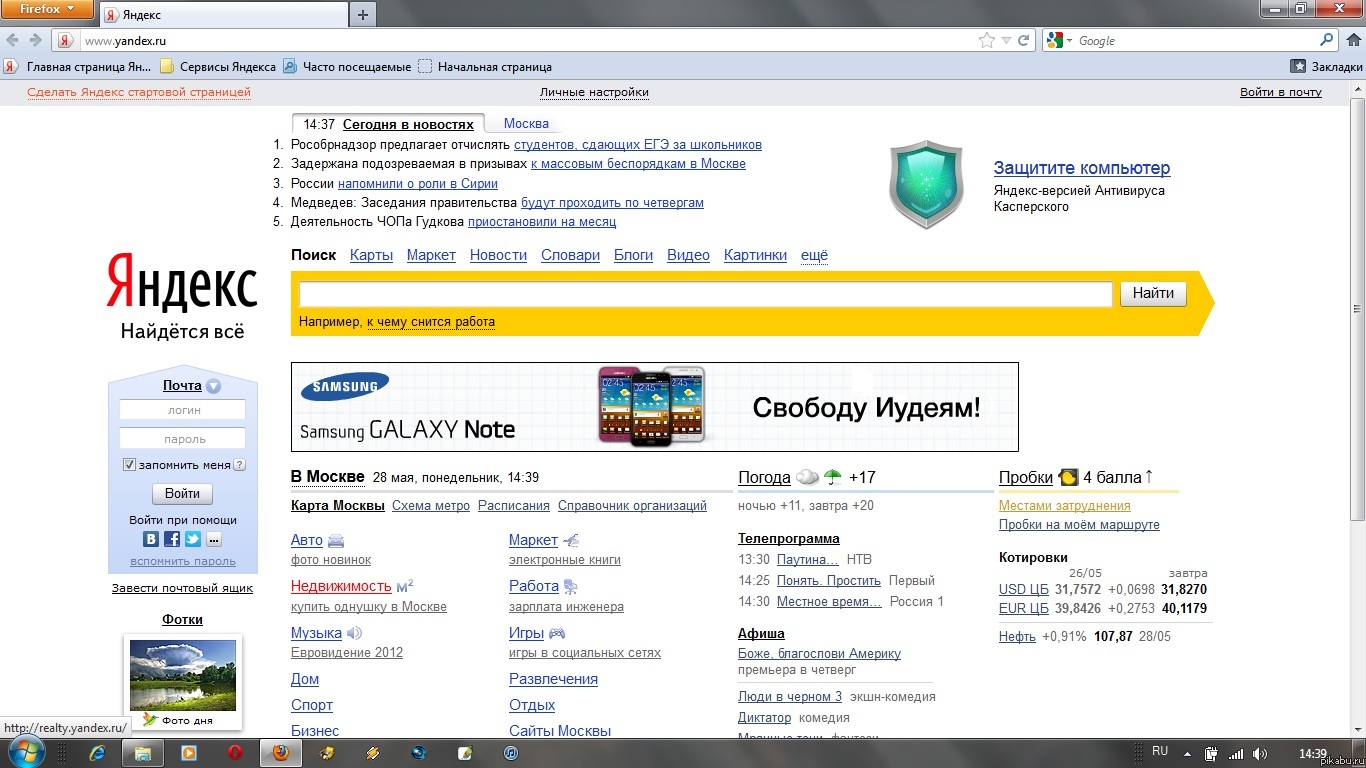Image resolution: width=1366 pixels, height=768 pixels.
Task: Go back with the browser back arrow
Action: (x=12, y=40)
